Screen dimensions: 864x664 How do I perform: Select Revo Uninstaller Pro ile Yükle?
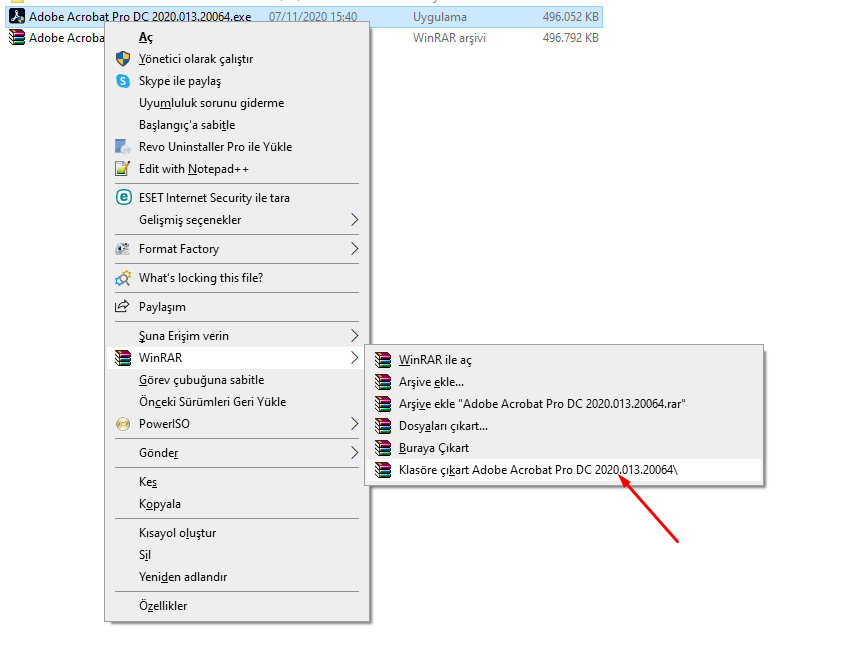pyautogui.click(x=237, y=147)
